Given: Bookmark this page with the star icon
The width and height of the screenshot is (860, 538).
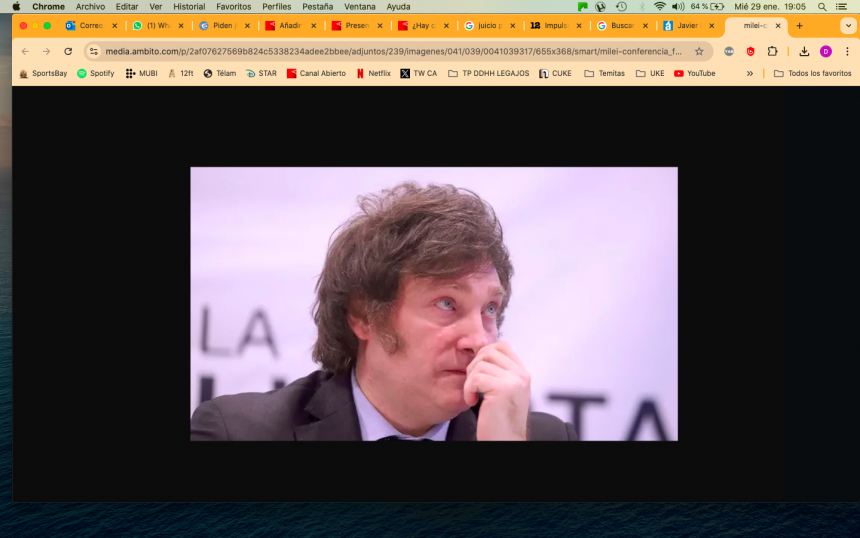Looking at the screenshot, I should tap(699, 51).
